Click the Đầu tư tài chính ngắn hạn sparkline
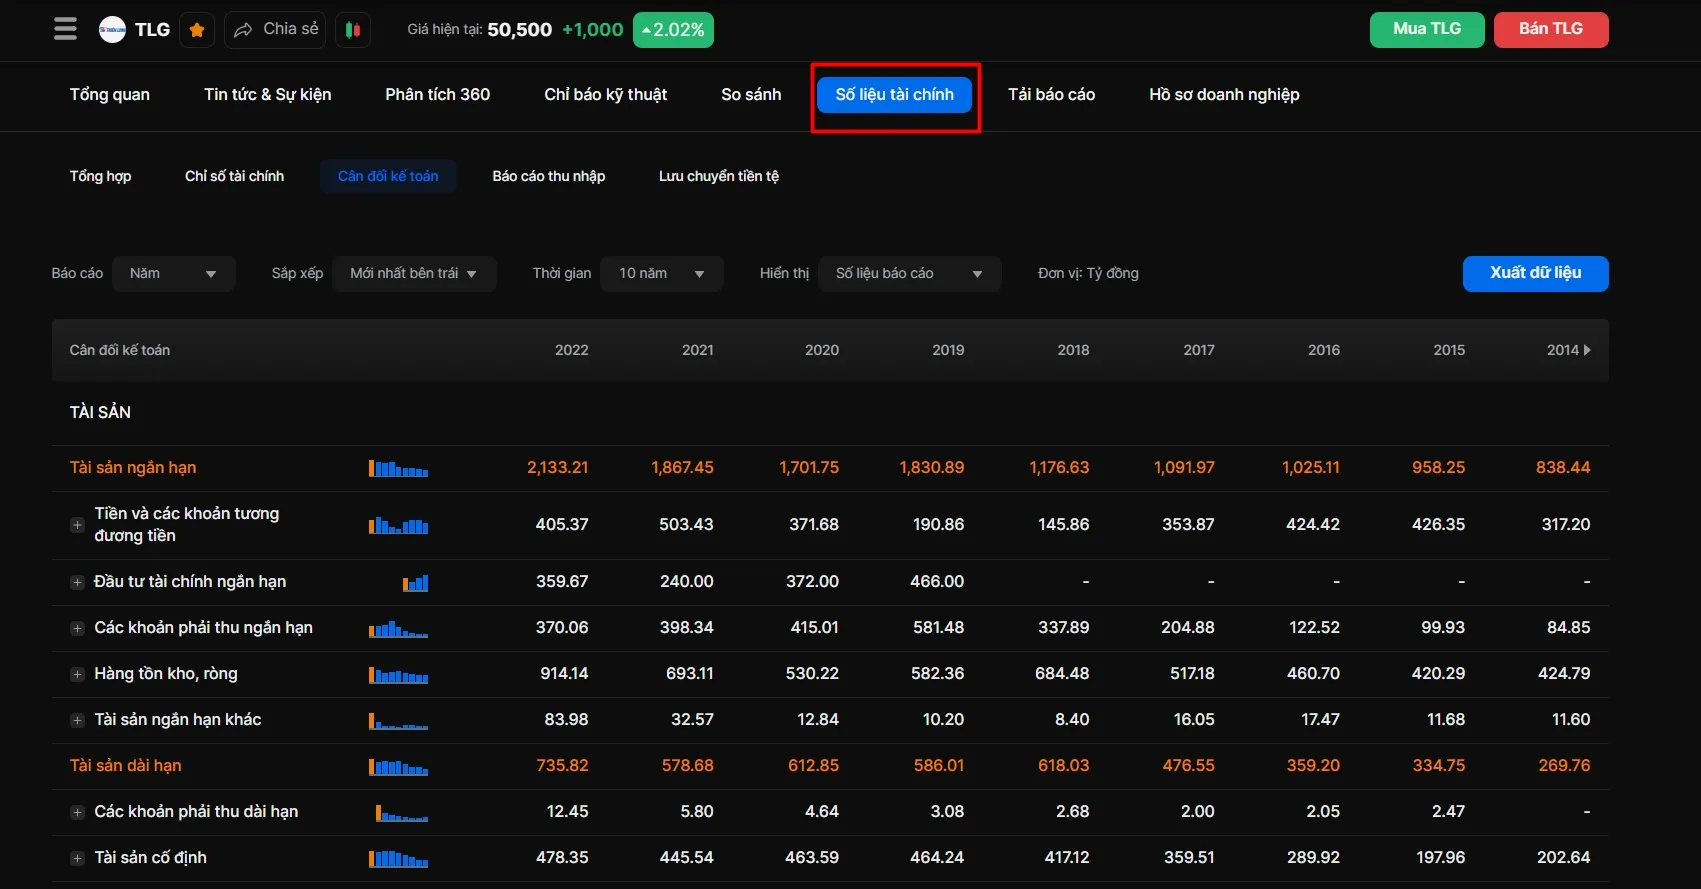1701x889 pixels. coord(415,582)
